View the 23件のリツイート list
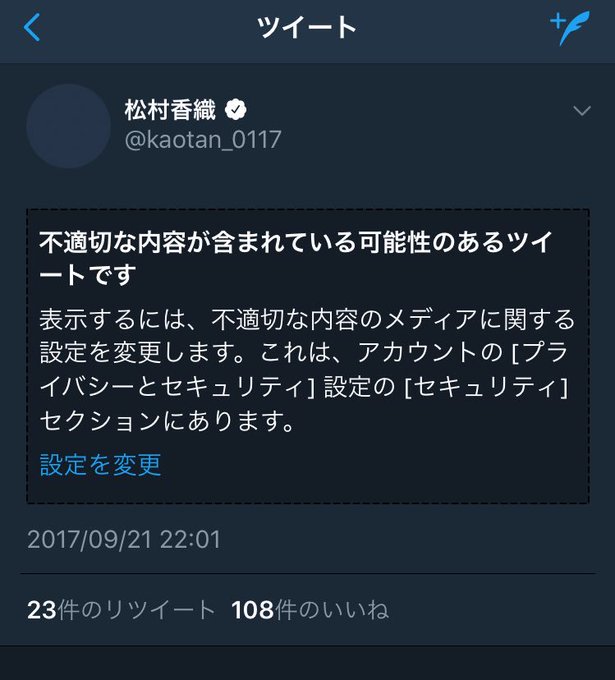Image resolution: width=615 pixels, height=680 pixels. [x=121, y=610]
